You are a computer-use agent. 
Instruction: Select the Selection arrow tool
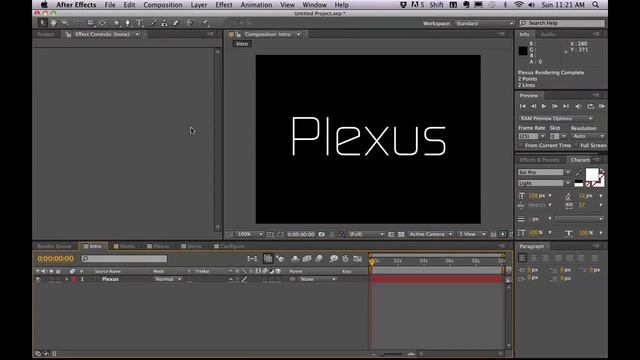click(42, 23)
